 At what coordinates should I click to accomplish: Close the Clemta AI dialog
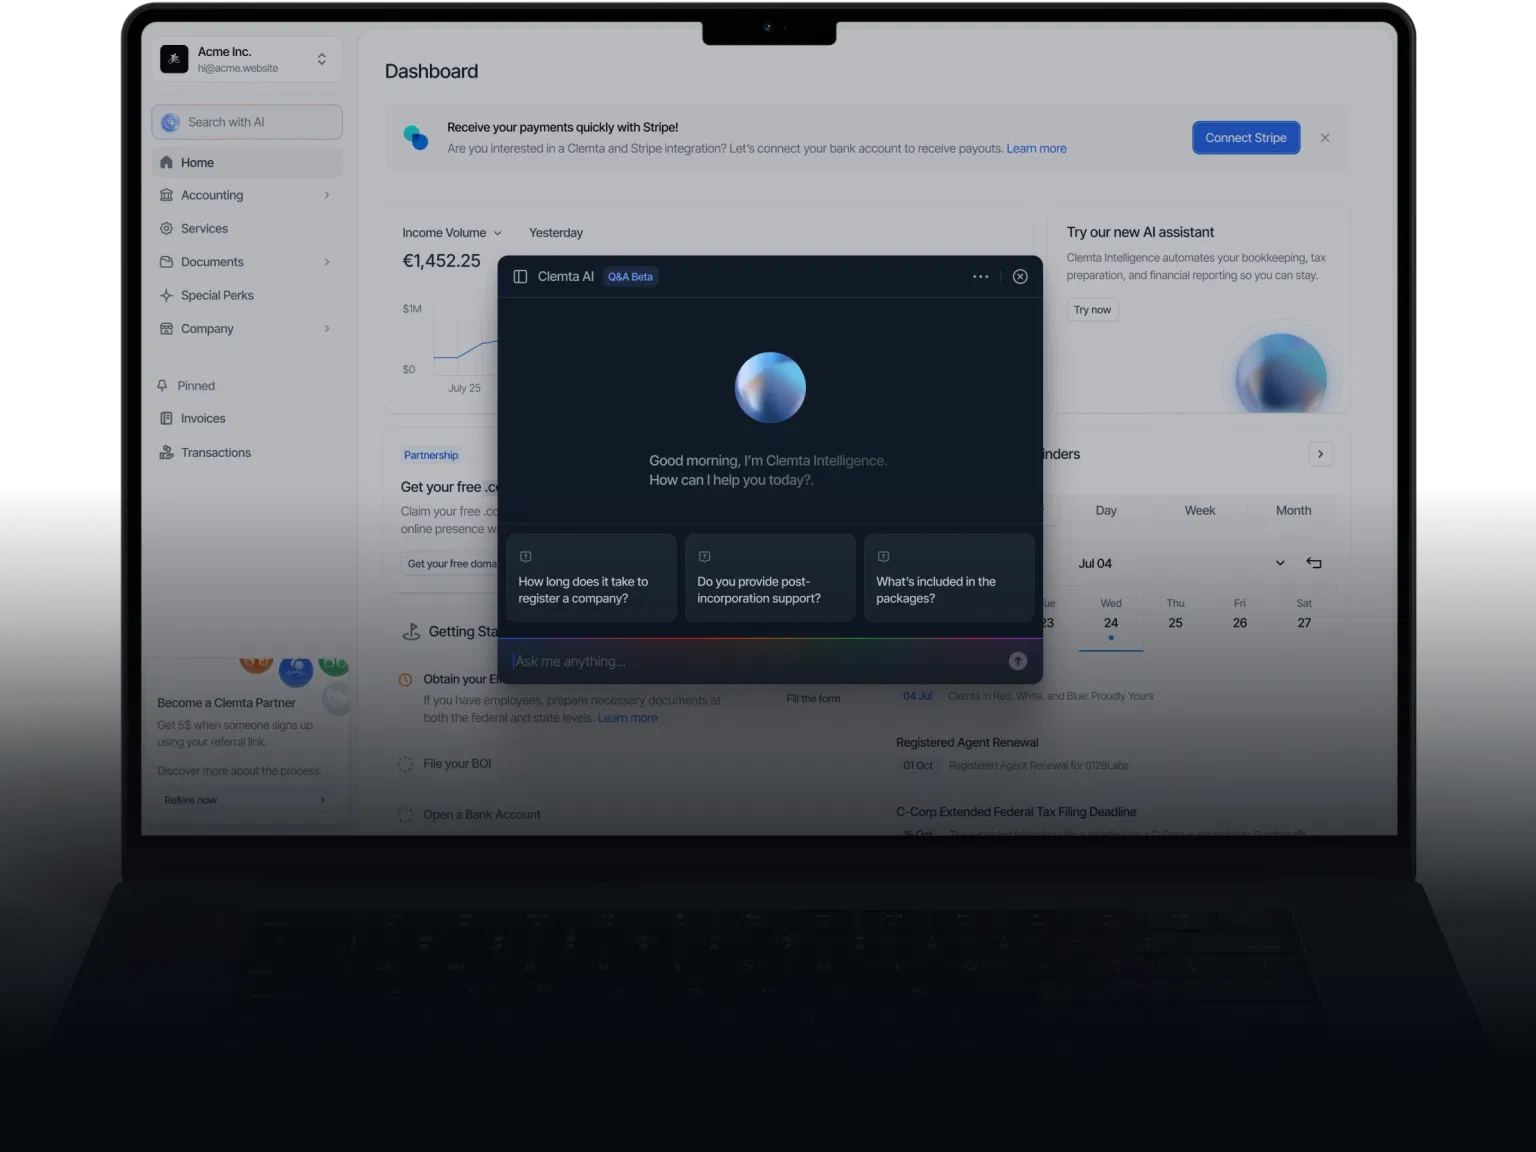pos(1020,277)
